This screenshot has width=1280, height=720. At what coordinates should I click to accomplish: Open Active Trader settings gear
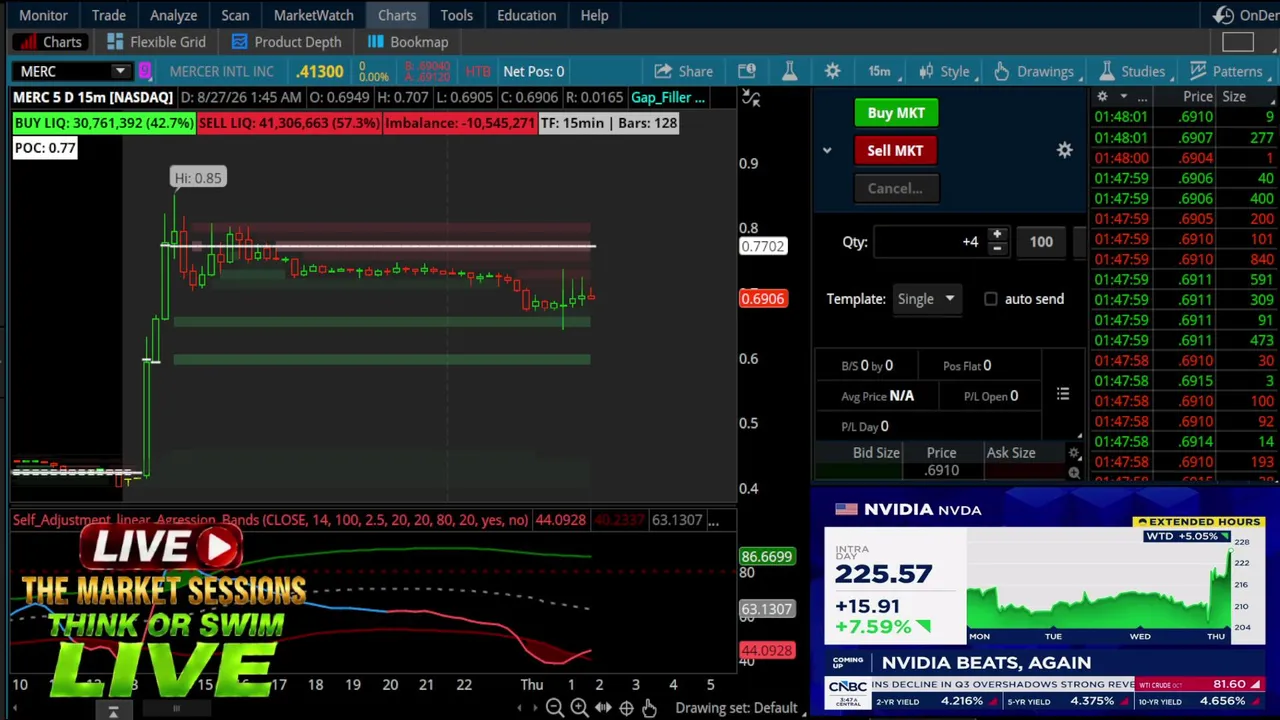(1064, 150)
